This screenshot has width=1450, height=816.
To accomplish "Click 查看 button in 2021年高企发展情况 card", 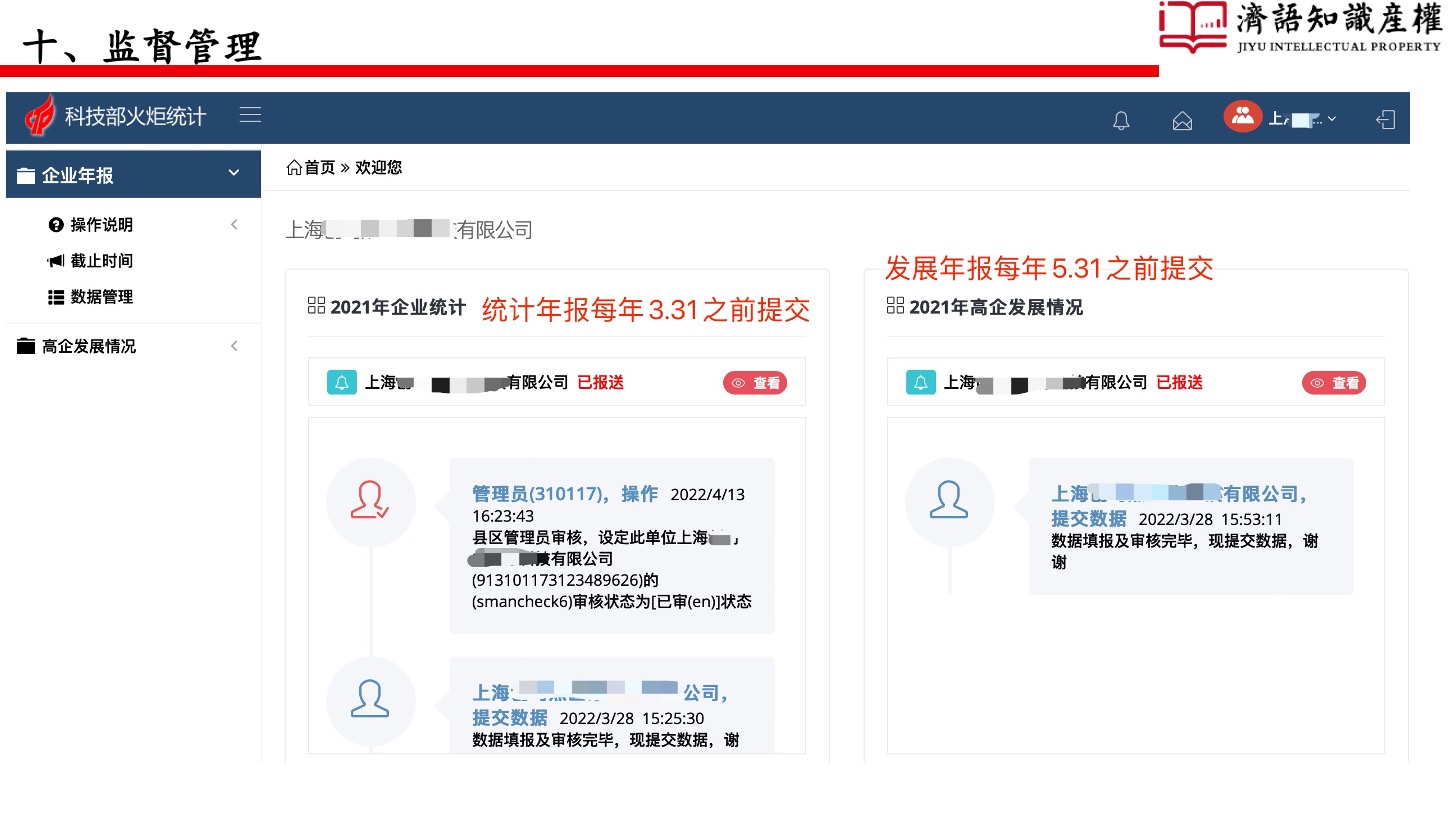I will click(1334, 382).
